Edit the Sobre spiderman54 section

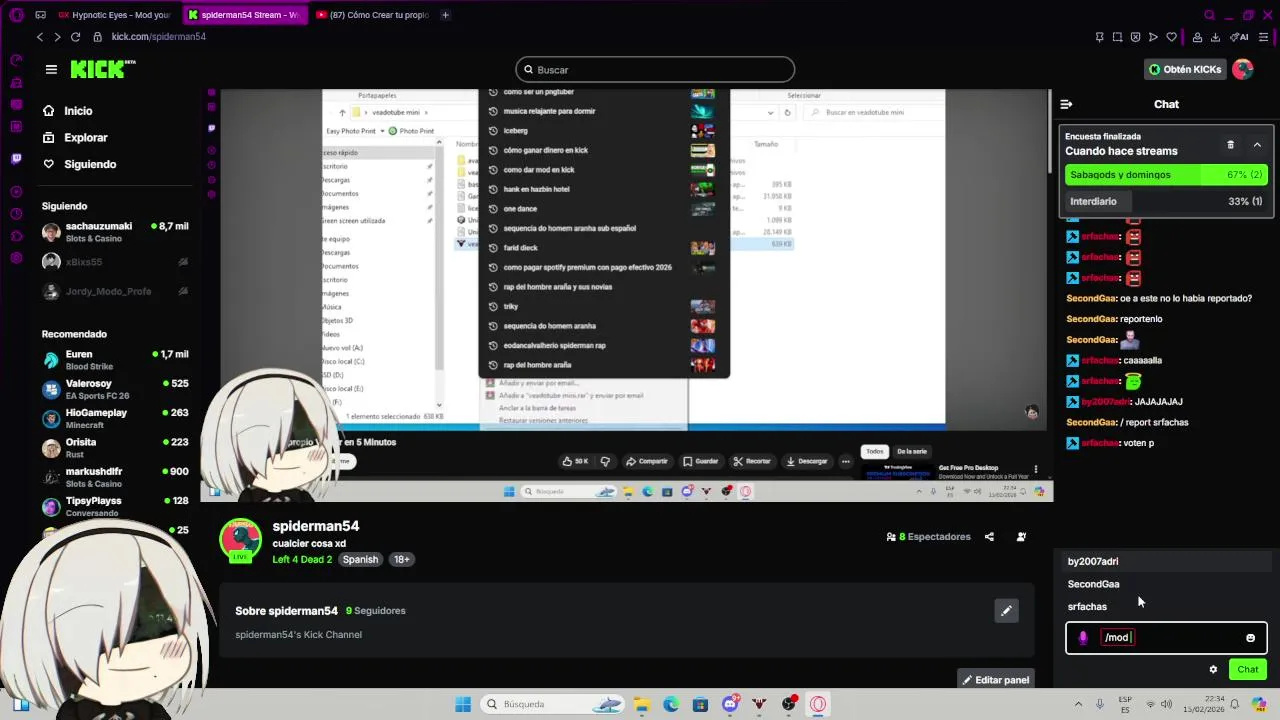point(1006,611)
